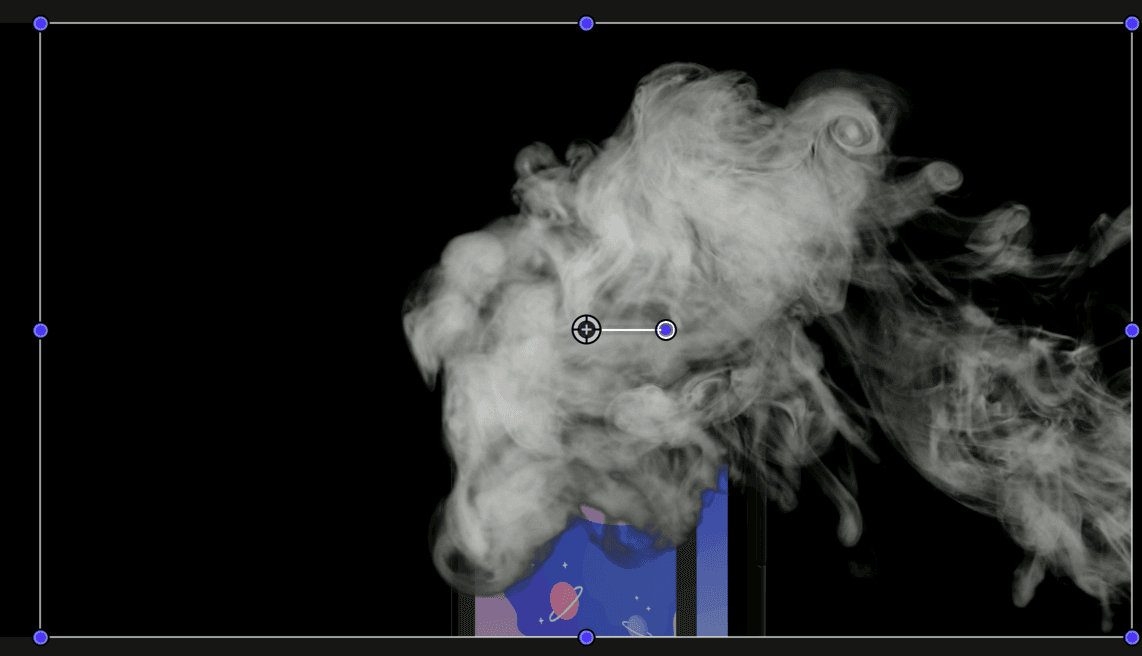Click the top-middle handle on the bounding box
Image resolution: width=1142 pixels, height=656 pixels.
(586, 22)
